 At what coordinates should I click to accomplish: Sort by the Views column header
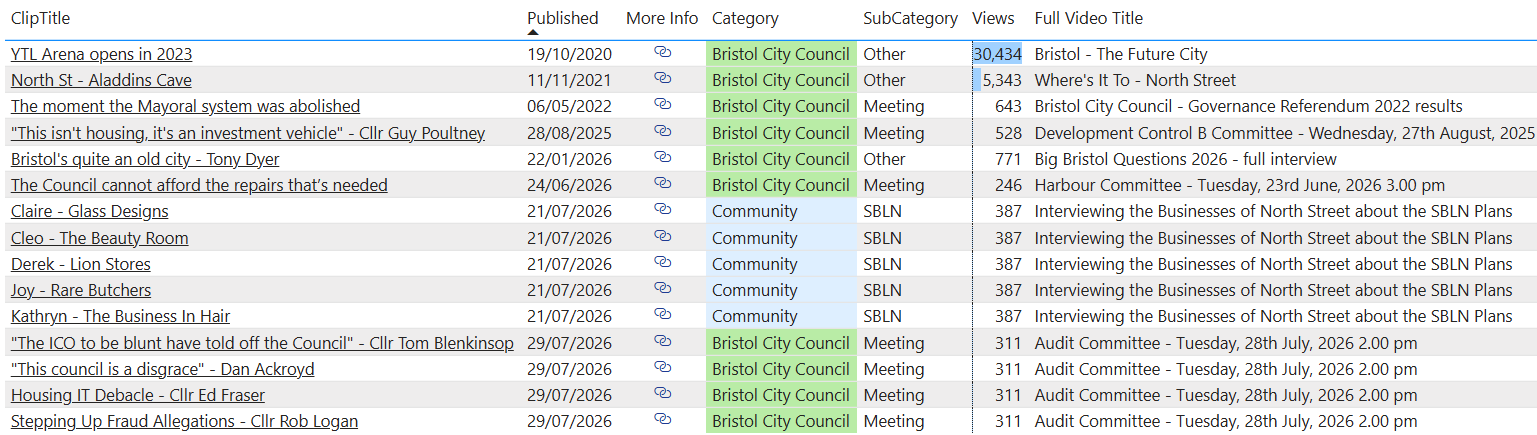[993, 18]
